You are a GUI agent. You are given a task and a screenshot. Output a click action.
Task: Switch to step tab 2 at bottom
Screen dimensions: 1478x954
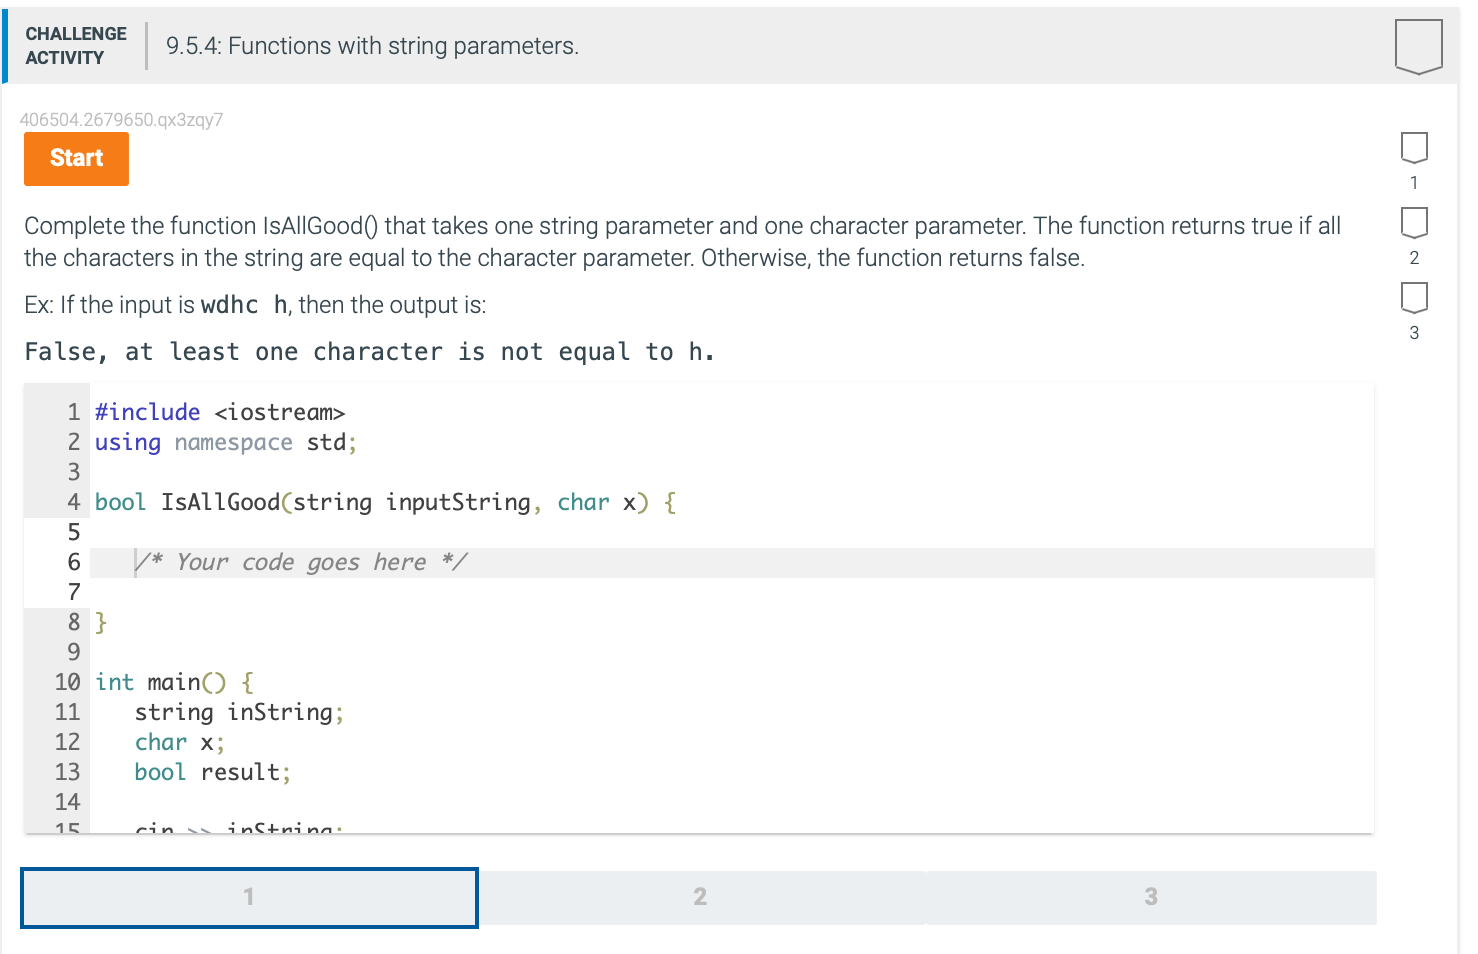699,897
